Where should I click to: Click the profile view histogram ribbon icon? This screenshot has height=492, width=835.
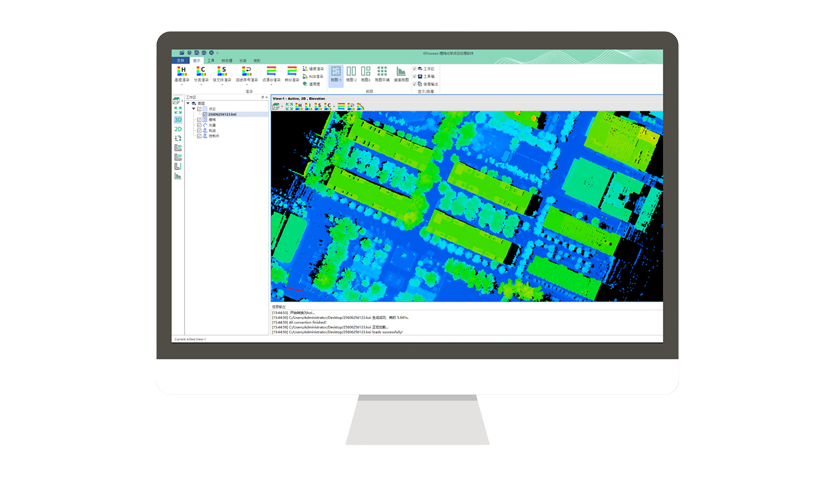coord(401,72)
